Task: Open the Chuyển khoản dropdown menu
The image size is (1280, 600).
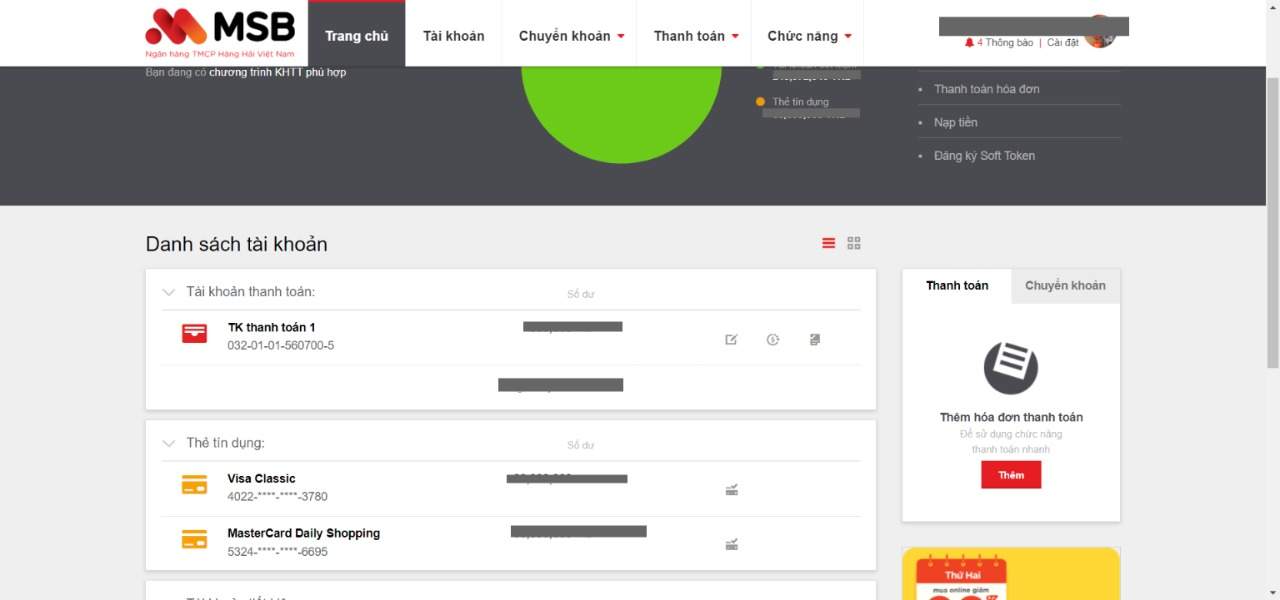Action: point(571,36)
